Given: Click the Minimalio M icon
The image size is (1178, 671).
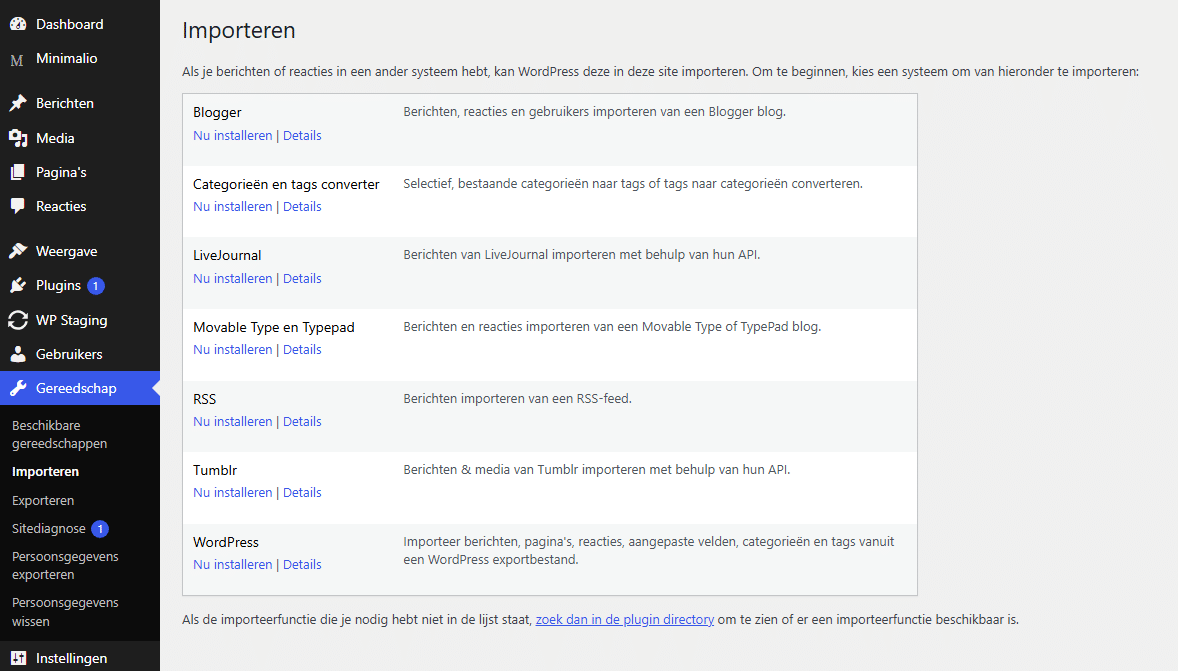Looking at the screenshot, I should pyautogui.click(x=17, y=60).
